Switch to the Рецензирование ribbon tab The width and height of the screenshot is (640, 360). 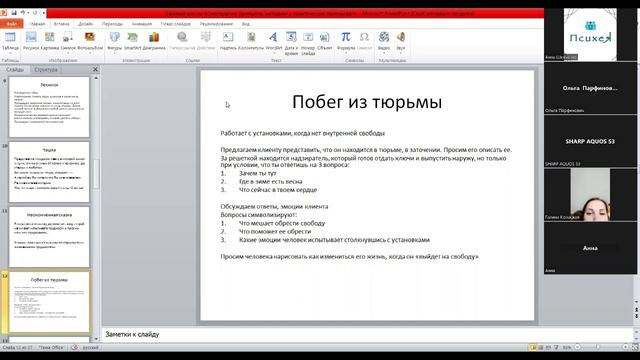click(x=216, y=24)
